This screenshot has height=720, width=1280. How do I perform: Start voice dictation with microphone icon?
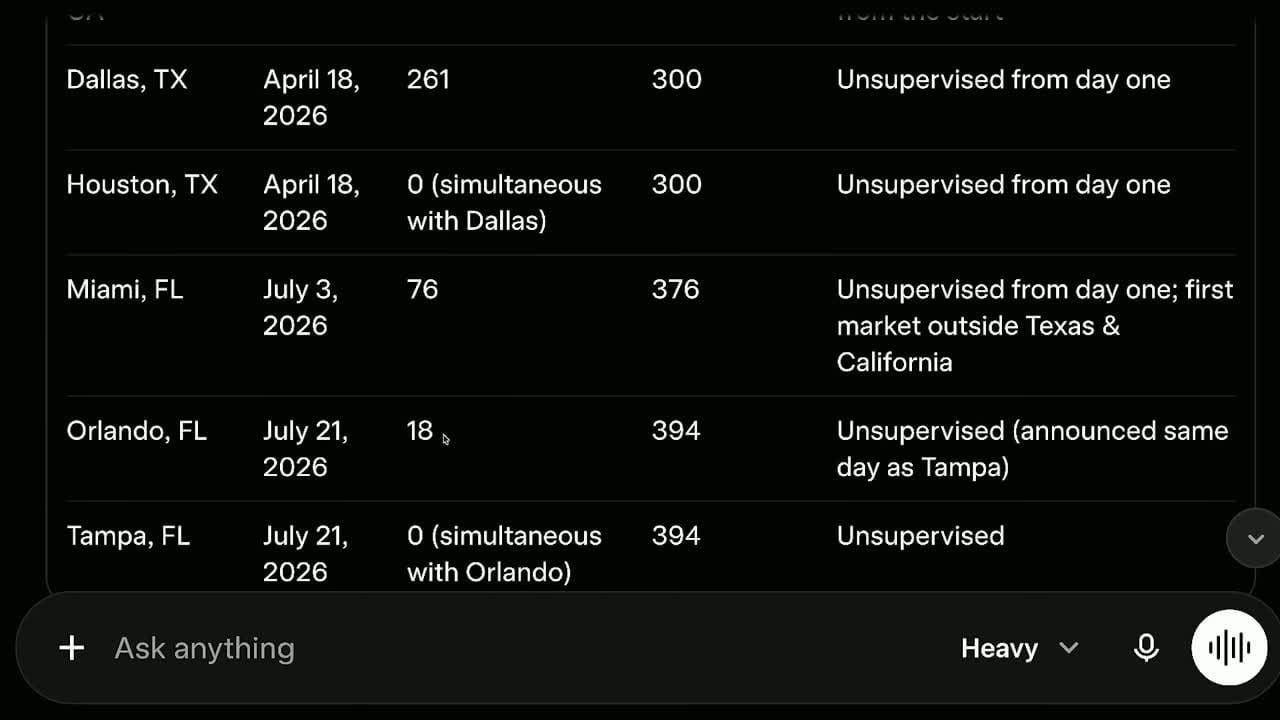coord(1146,648)
